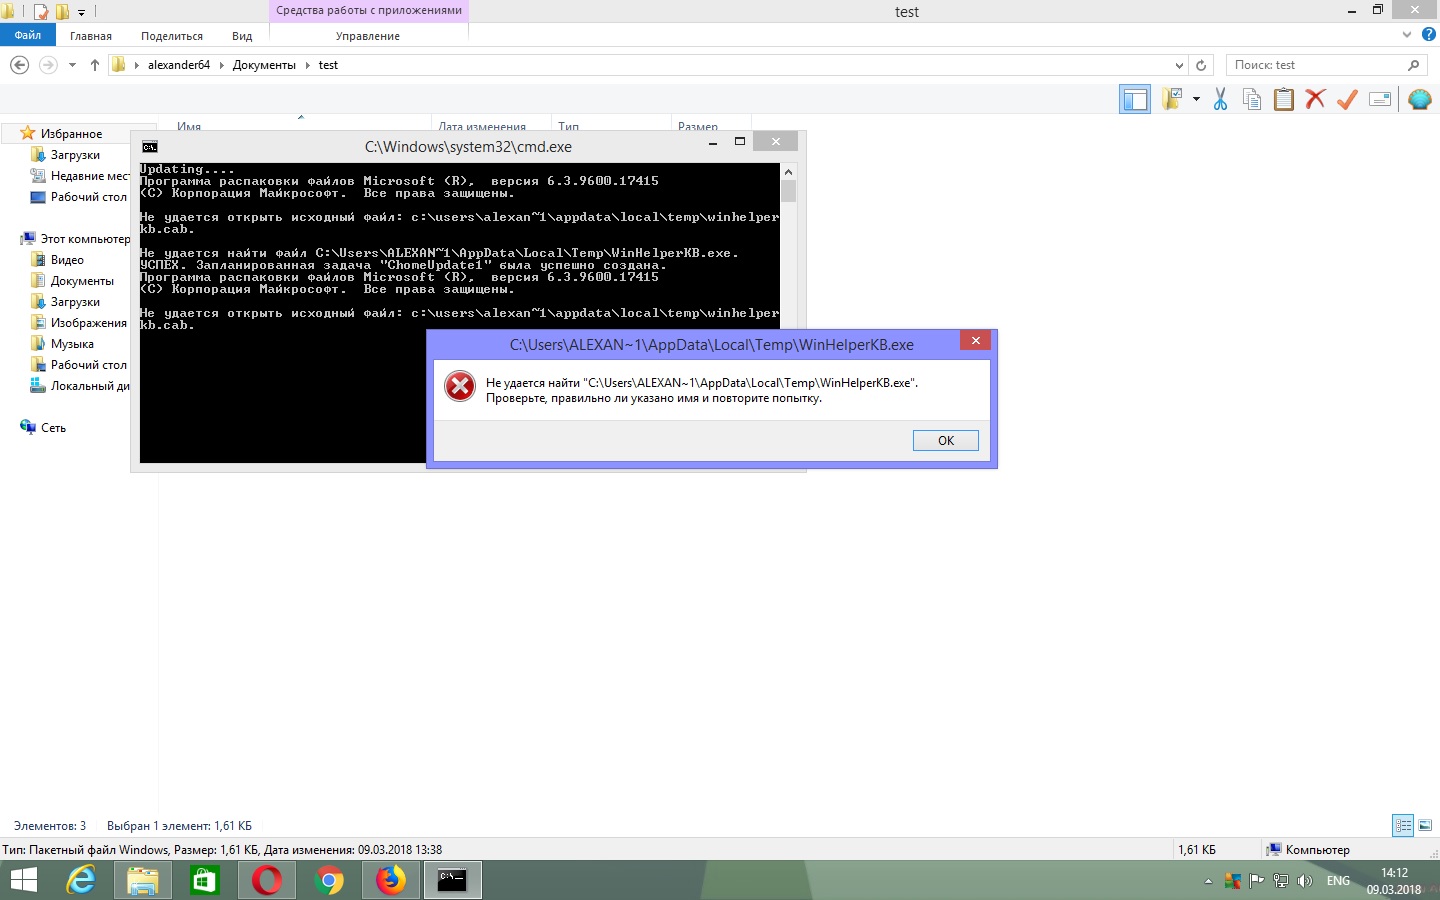
Task: Open the dropdown arrow next to folder options
Action: click(1196, 99)
